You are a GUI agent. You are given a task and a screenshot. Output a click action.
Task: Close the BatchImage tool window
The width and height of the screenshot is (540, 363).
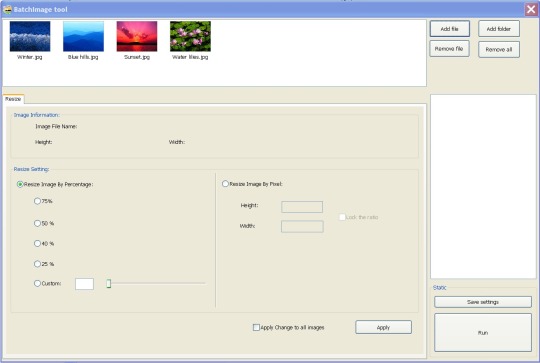(531, 10)
